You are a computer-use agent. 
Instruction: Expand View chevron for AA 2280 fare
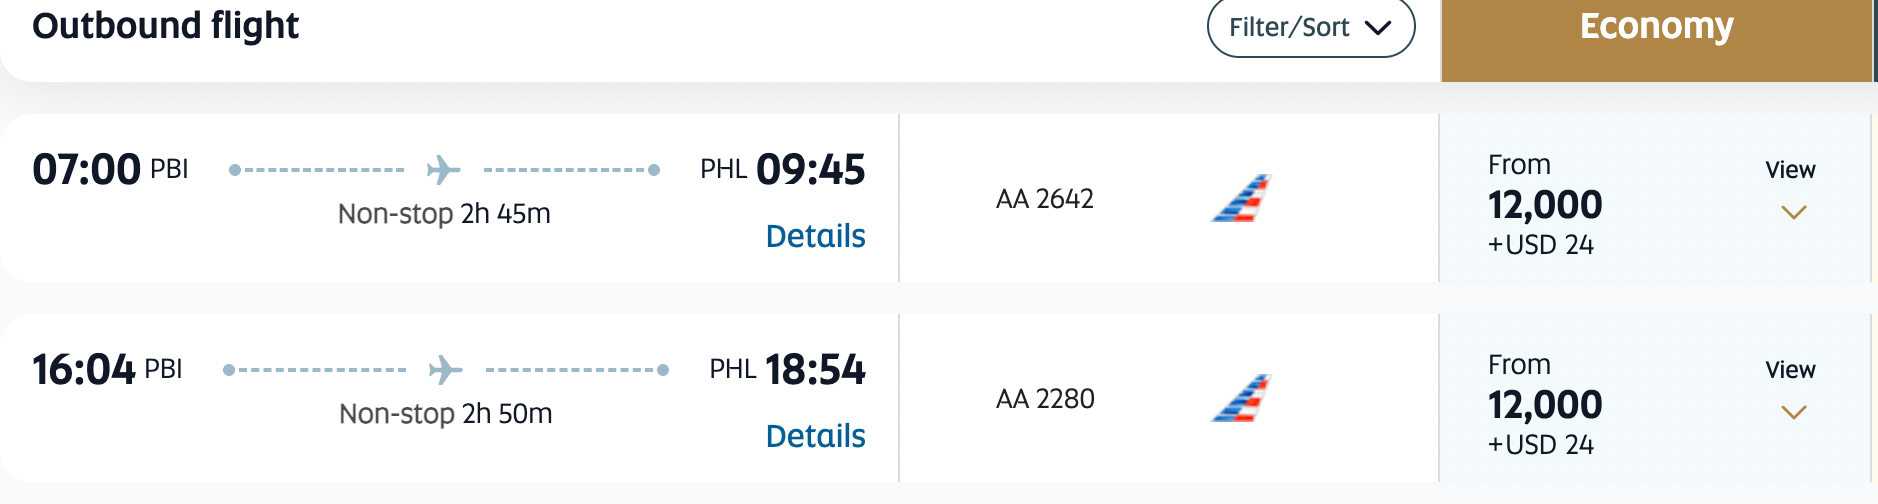point(1793,412)
